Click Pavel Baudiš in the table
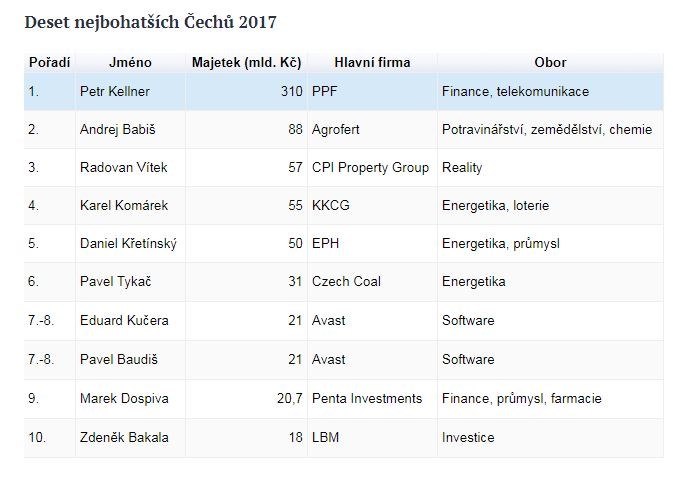The width and height of the screenshot is (673, 478). [115, 359]
